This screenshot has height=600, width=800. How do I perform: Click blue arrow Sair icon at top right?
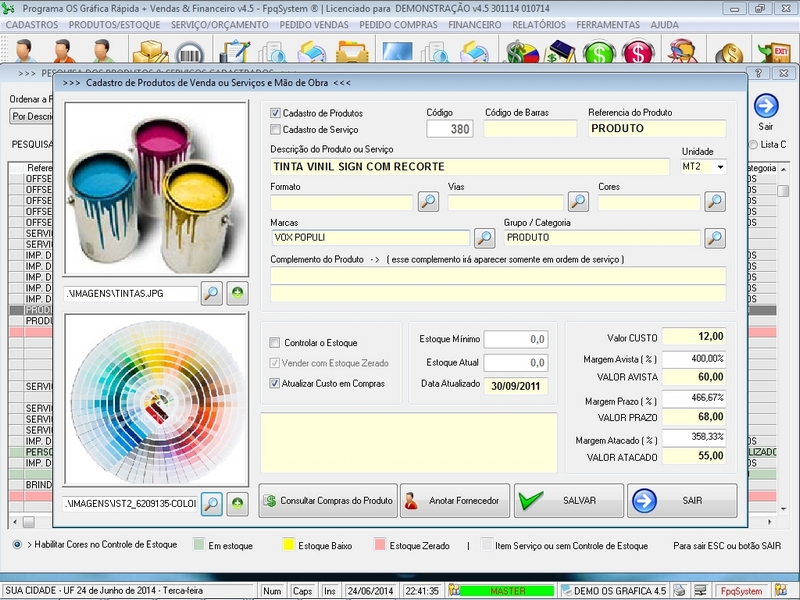pyautogui.click(x=766, y=106)
